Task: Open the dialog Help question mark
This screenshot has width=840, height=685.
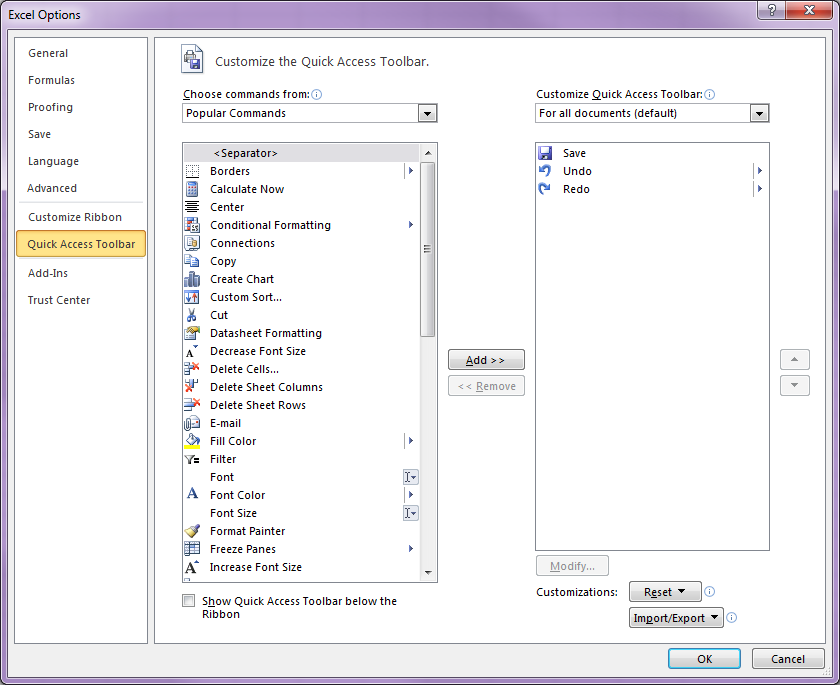Action: point(772,10)
